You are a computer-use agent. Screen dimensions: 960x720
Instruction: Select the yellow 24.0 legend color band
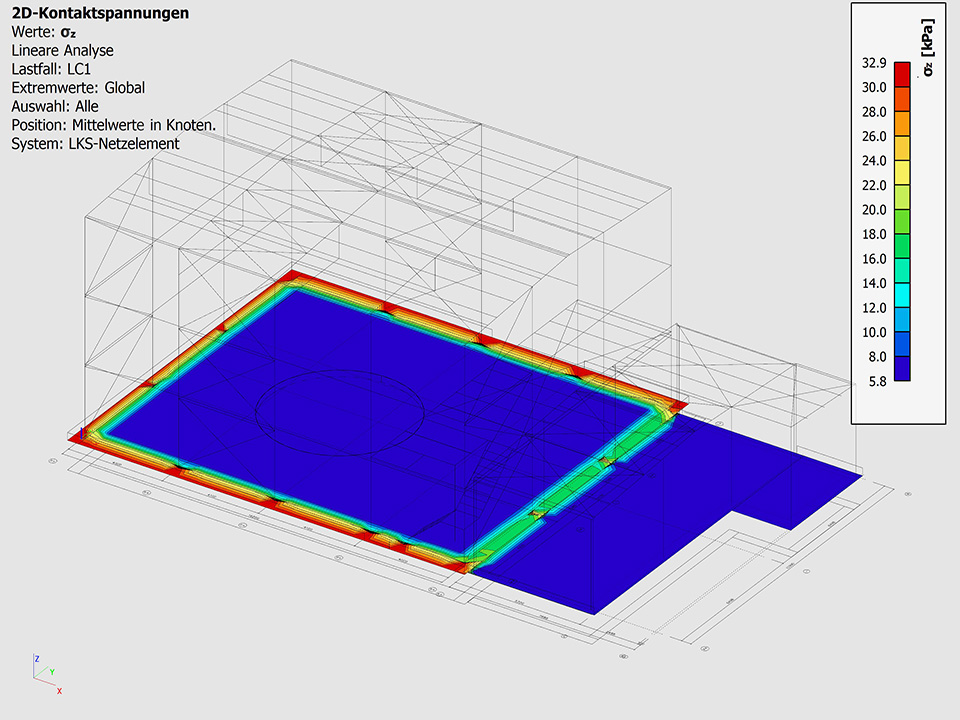tap(902, 172)
